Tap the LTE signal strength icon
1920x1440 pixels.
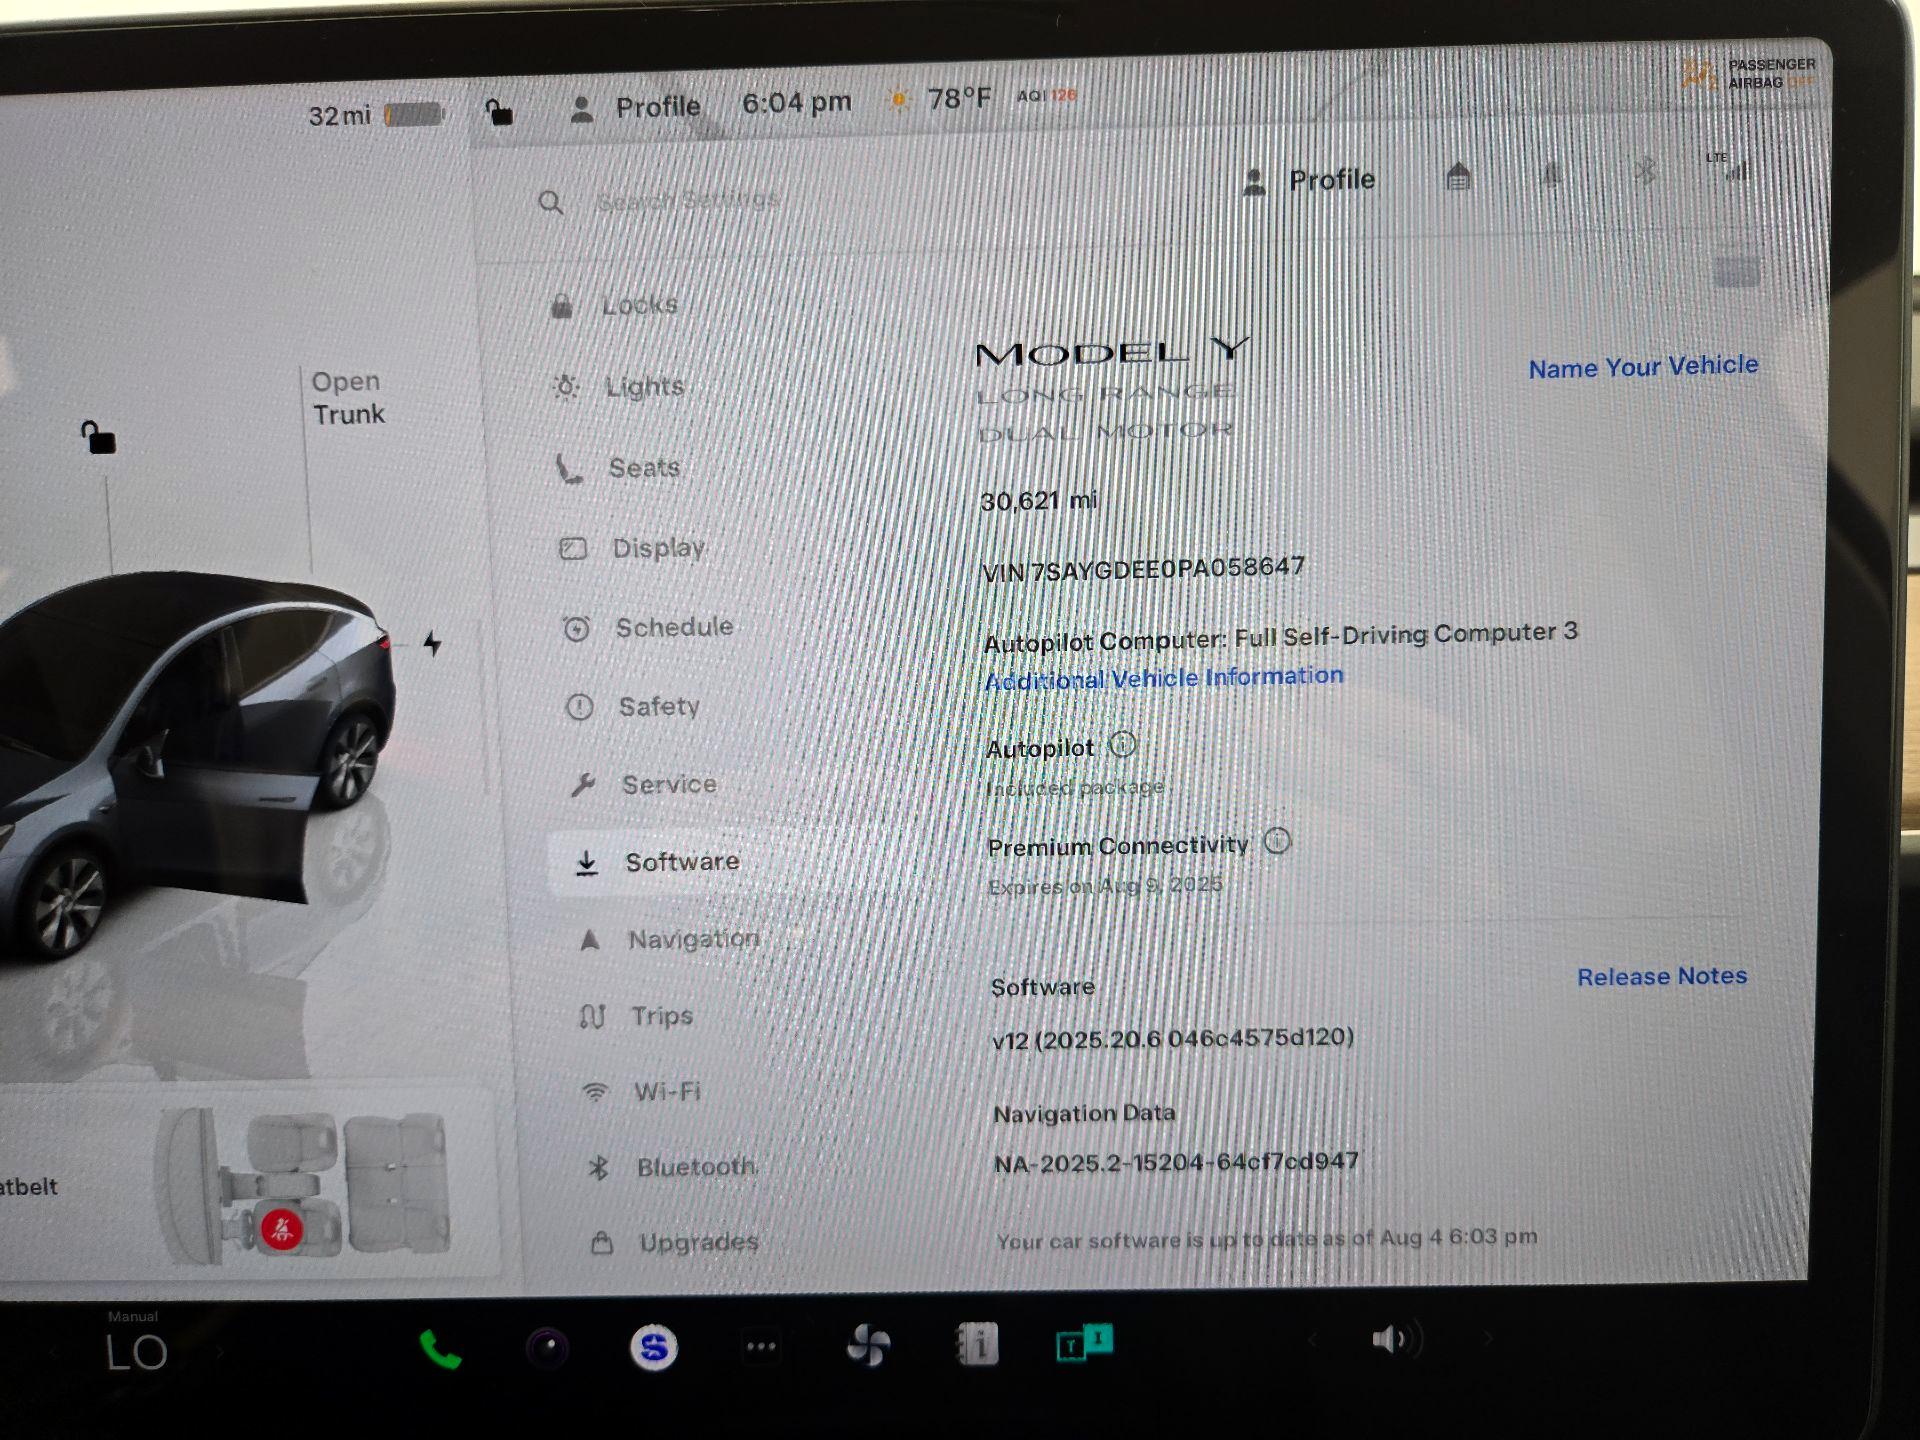(x=1731, y=166)
